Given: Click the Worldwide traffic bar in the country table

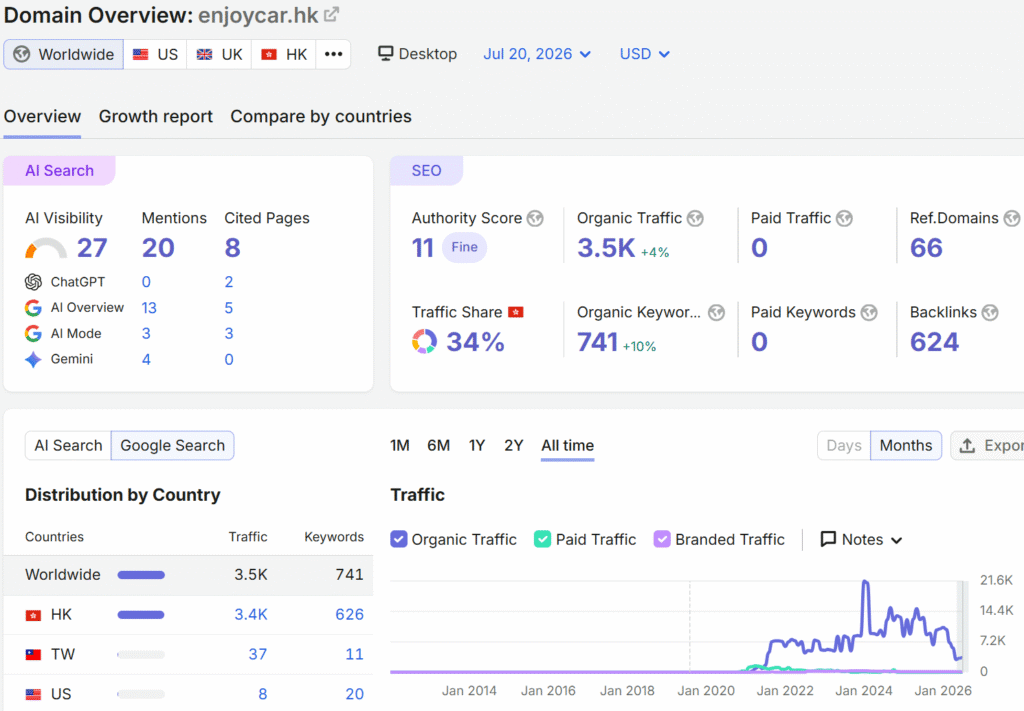Looking at the screenshot, I should click(x=141, y=575).
